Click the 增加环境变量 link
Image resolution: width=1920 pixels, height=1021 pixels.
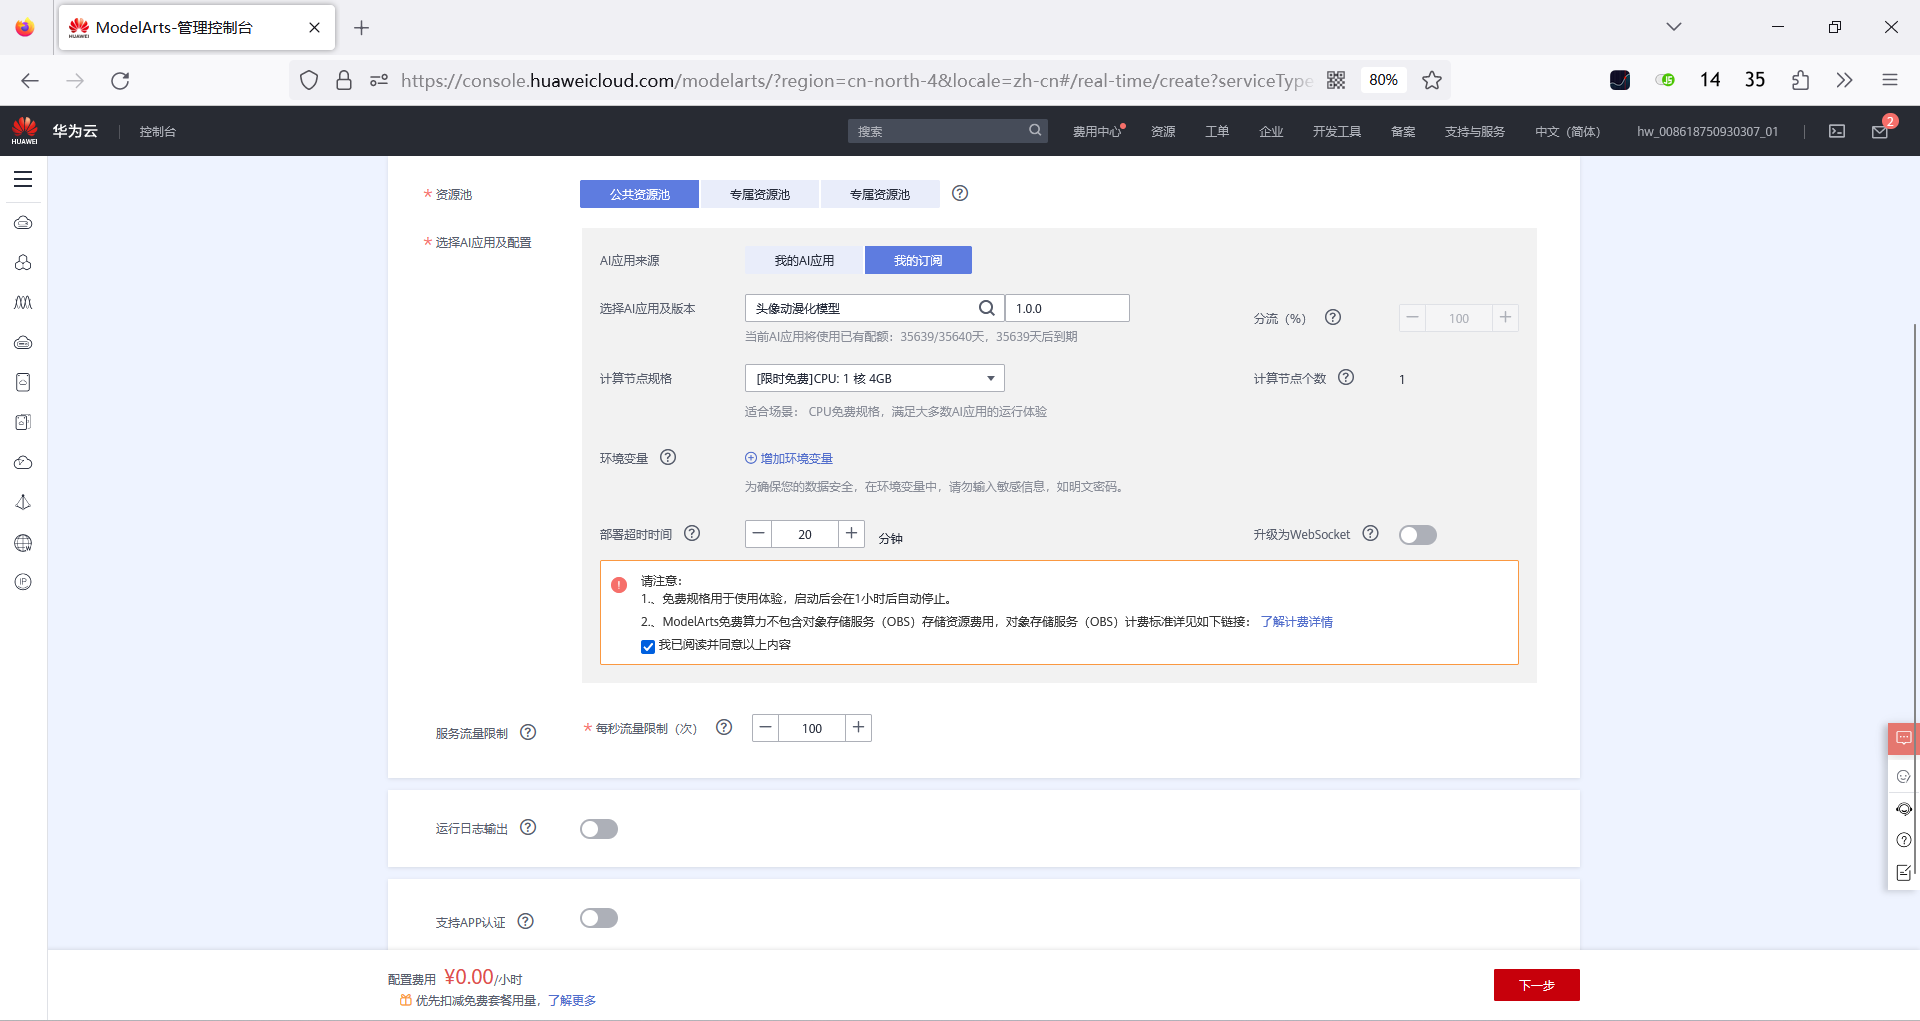click(x=789, y=458)
